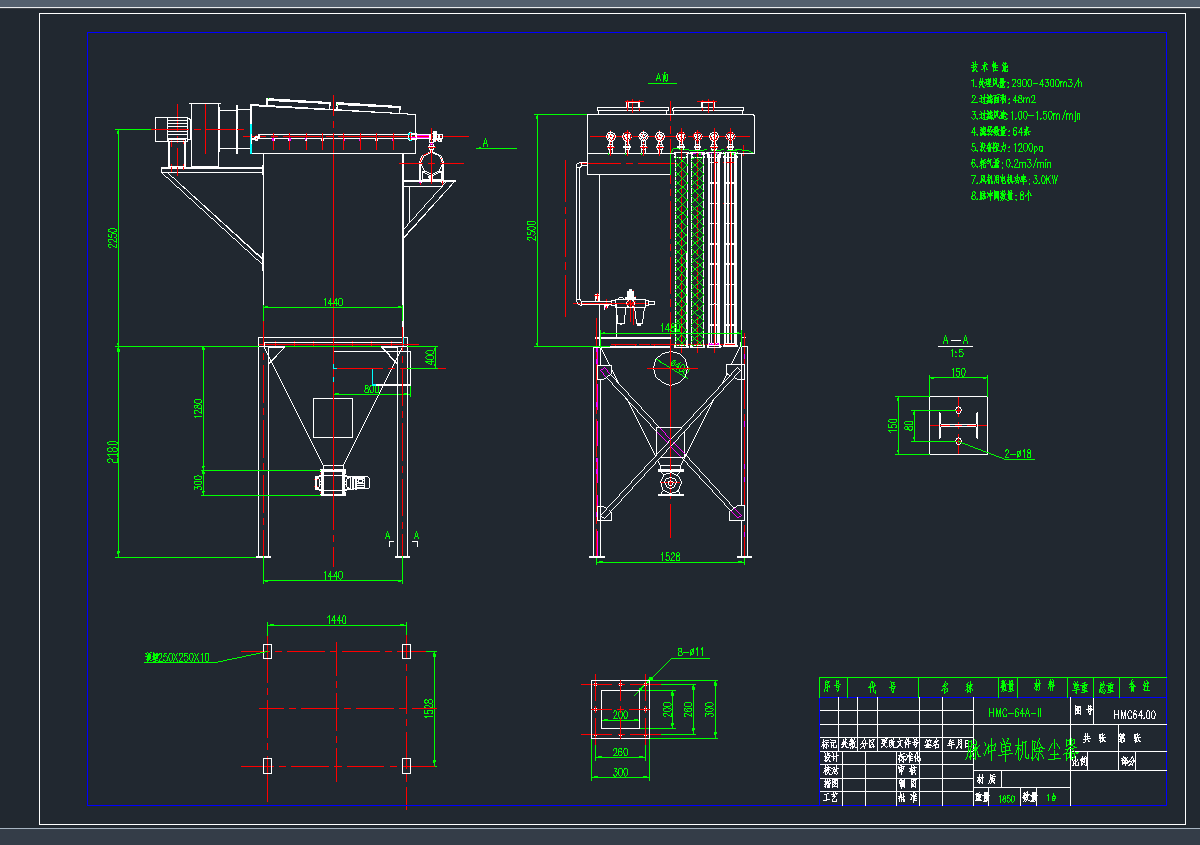Click the 2250 height dimension text
The height and width of the screenshot is (845, 1200).
(114, 237)
